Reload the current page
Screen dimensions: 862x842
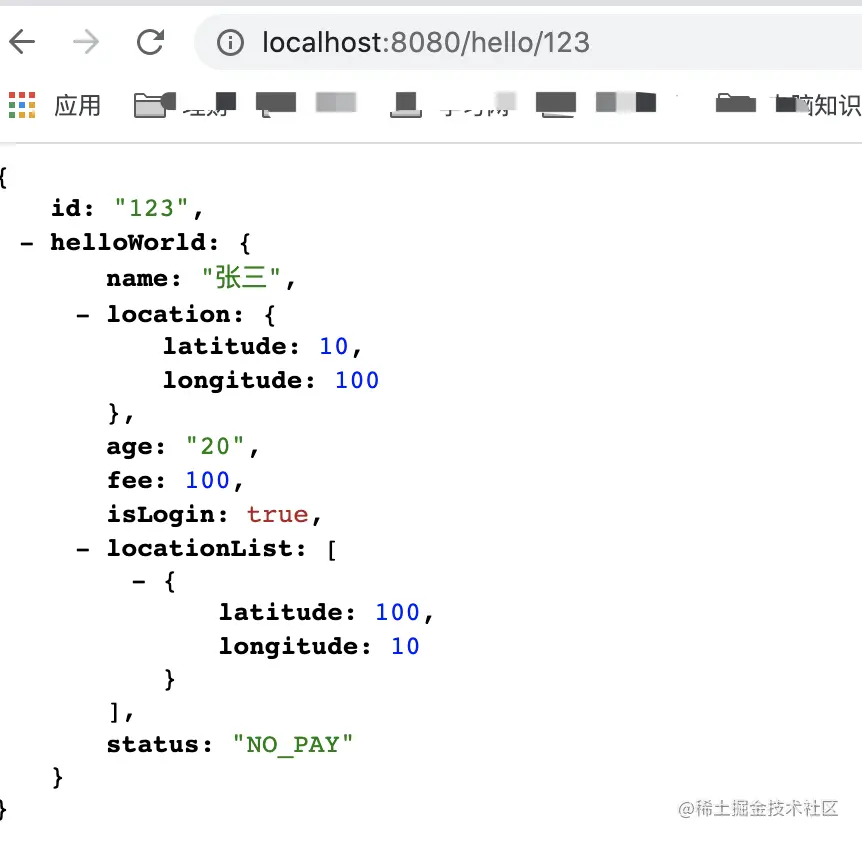coord(151,42)
